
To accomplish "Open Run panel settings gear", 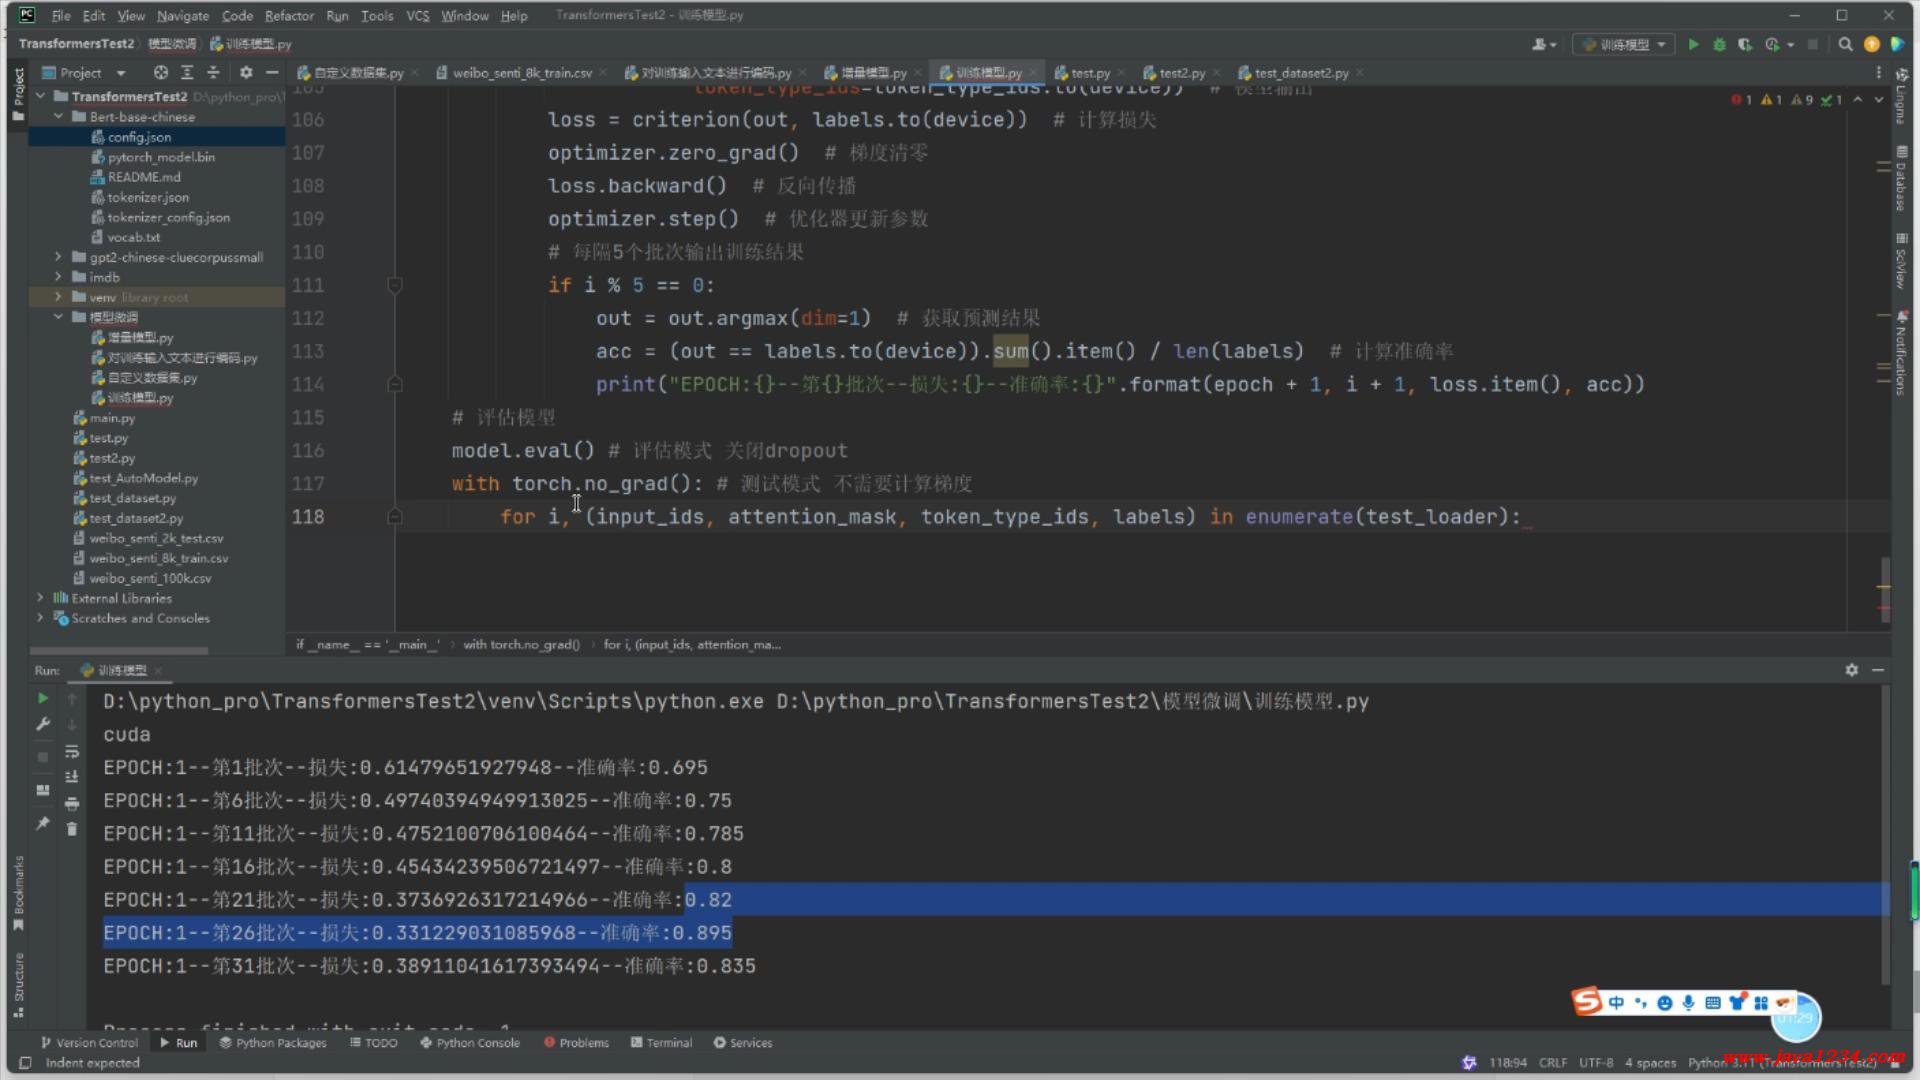I will [x=1851, y=670].
